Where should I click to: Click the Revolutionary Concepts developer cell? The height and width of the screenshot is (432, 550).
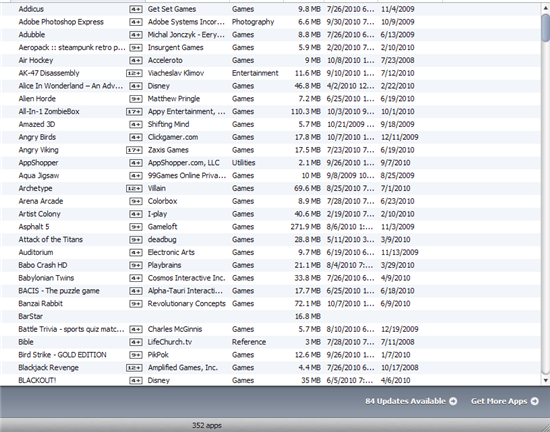coord(187,303)
